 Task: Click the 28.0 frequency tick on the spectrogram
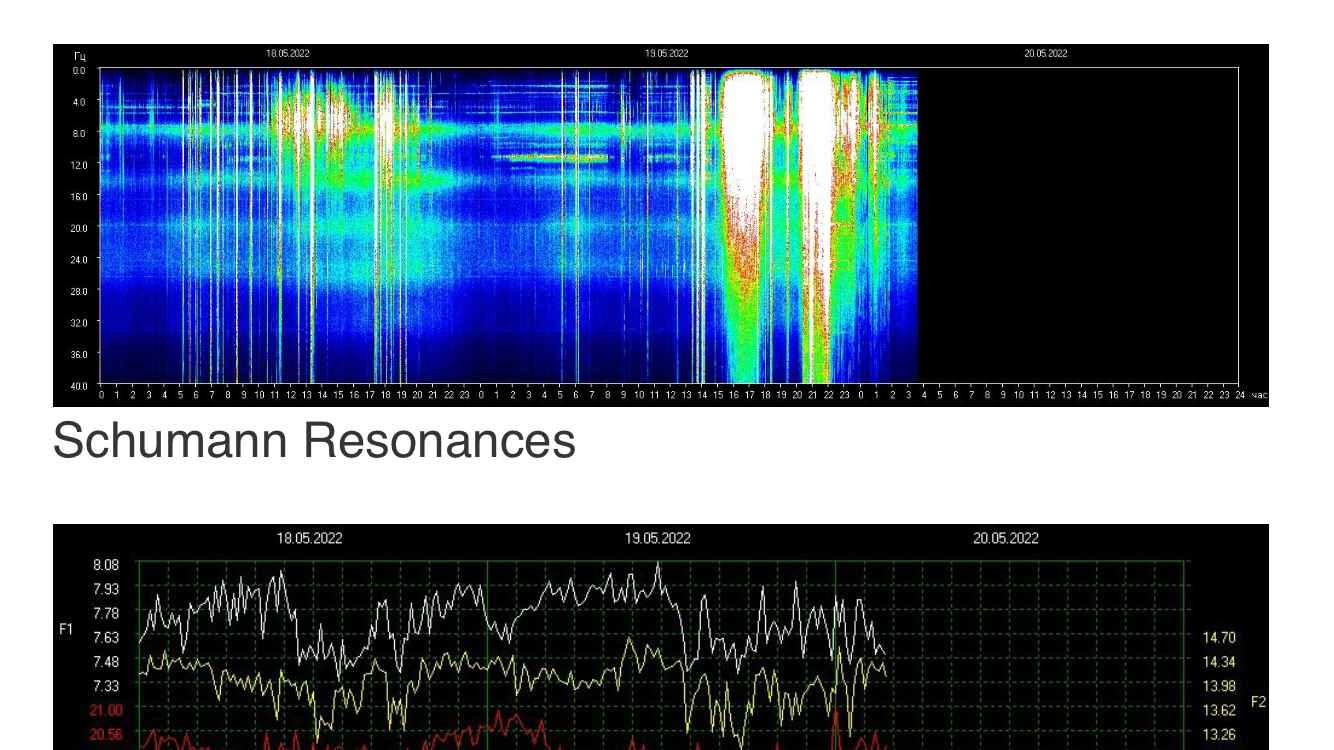point(79,291)
